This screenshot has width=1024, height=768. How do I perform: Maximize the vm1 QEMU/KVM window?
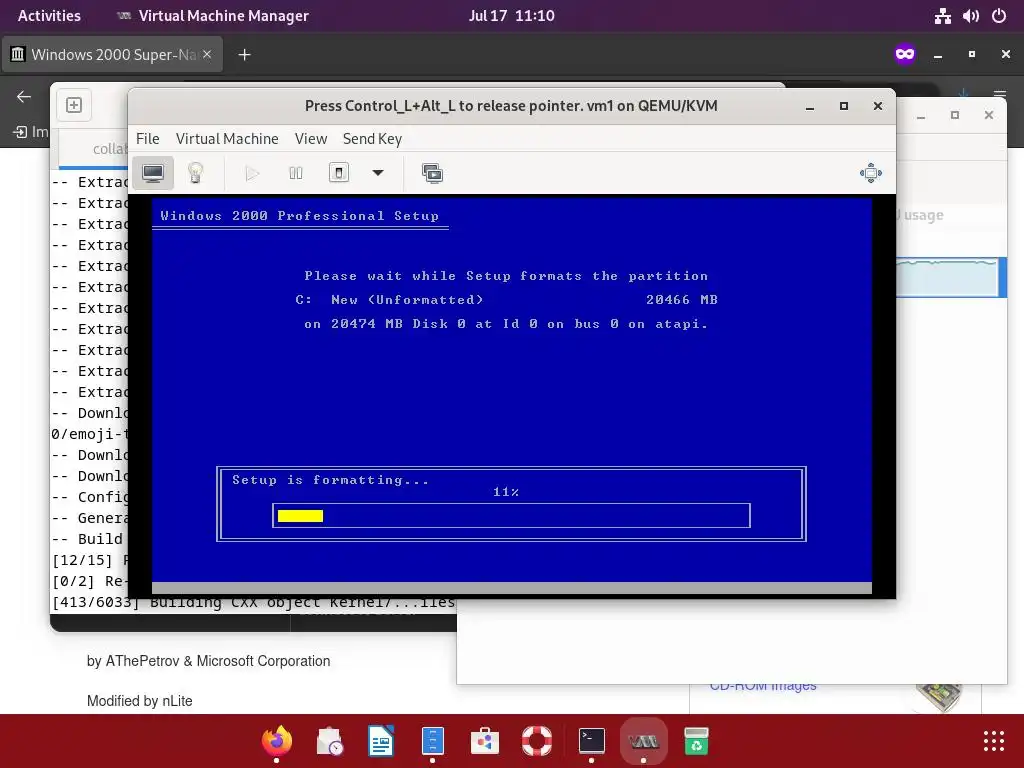tap(844, 106)
